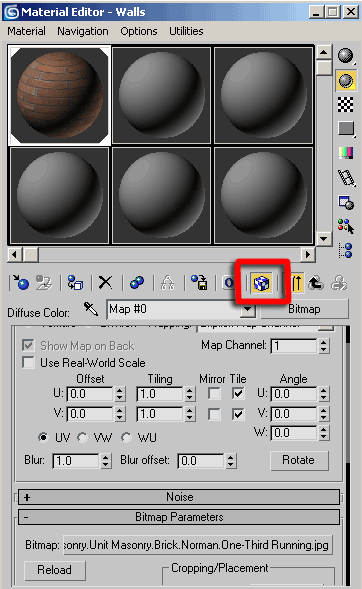The image size is (362, 589).
Task: Open the Material/Map Navigator icon
Action: click(x=345, y=250)
